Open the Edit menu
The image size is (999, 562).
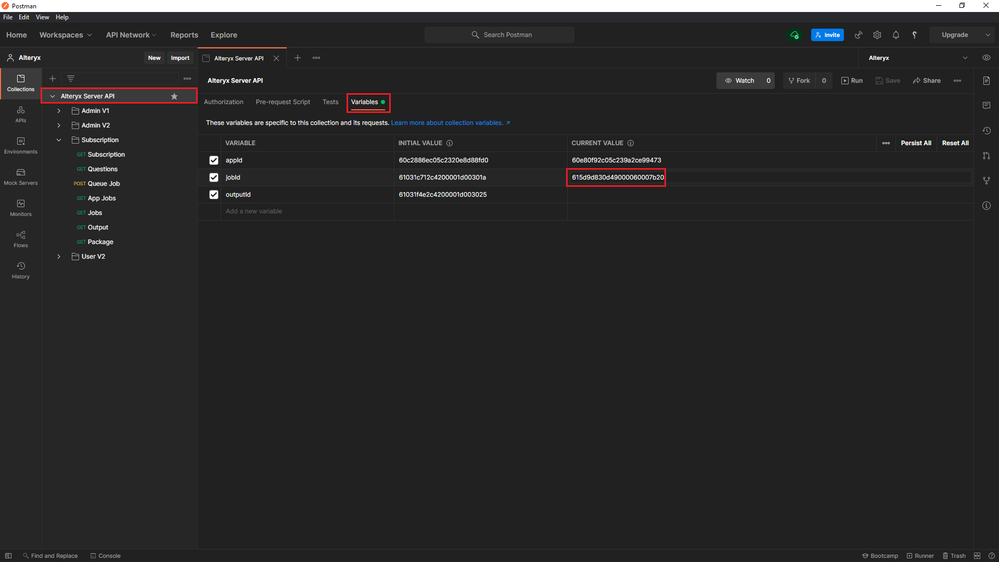pos(24,17)
